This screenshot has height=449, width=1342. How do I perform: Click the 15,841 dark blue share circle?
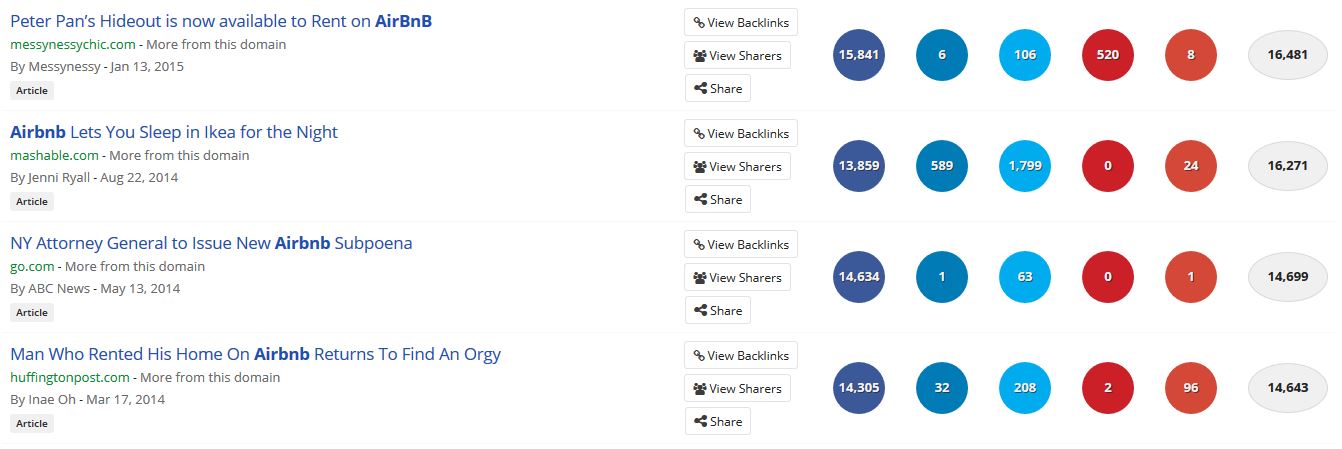pos(858,55)
